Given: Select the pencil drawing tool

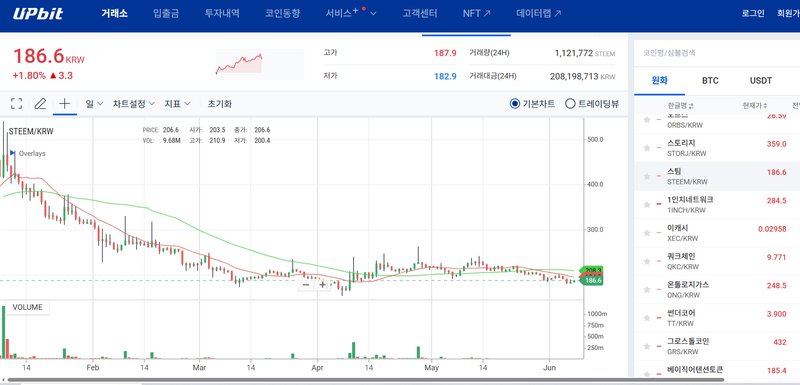Looking at the screenshot, I should pos(40,104).
